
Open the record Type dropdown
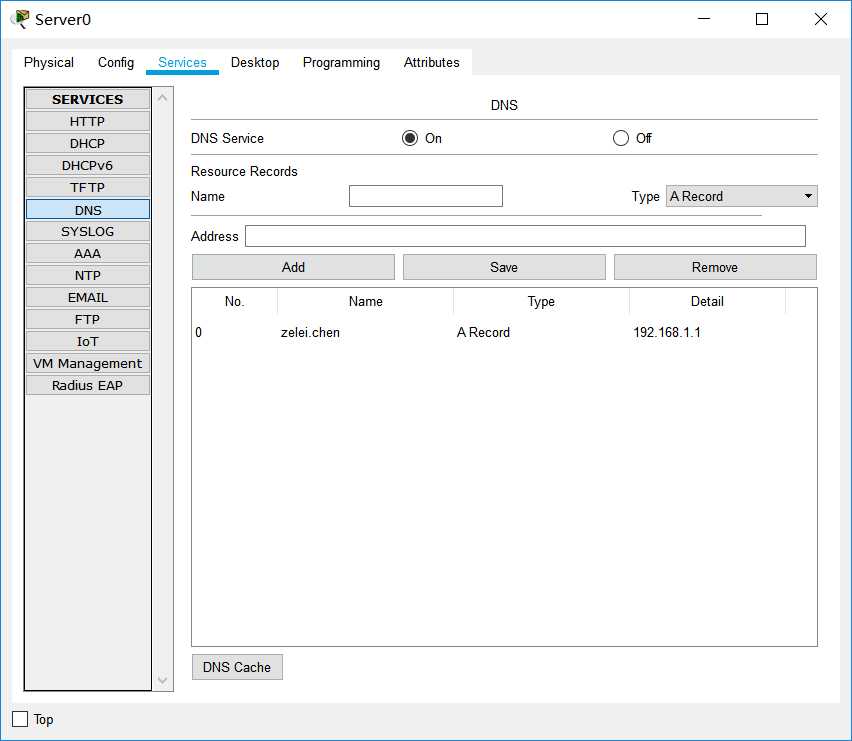(x=742, y=196)
